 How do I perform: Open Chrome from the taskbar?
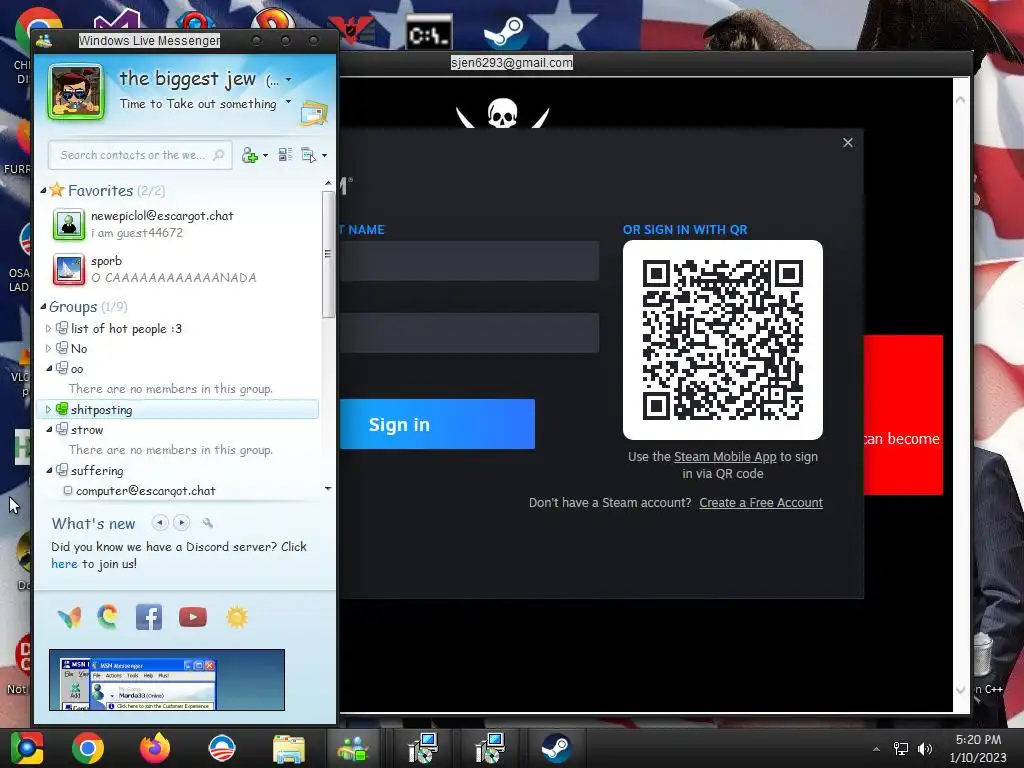pos(88,748)
